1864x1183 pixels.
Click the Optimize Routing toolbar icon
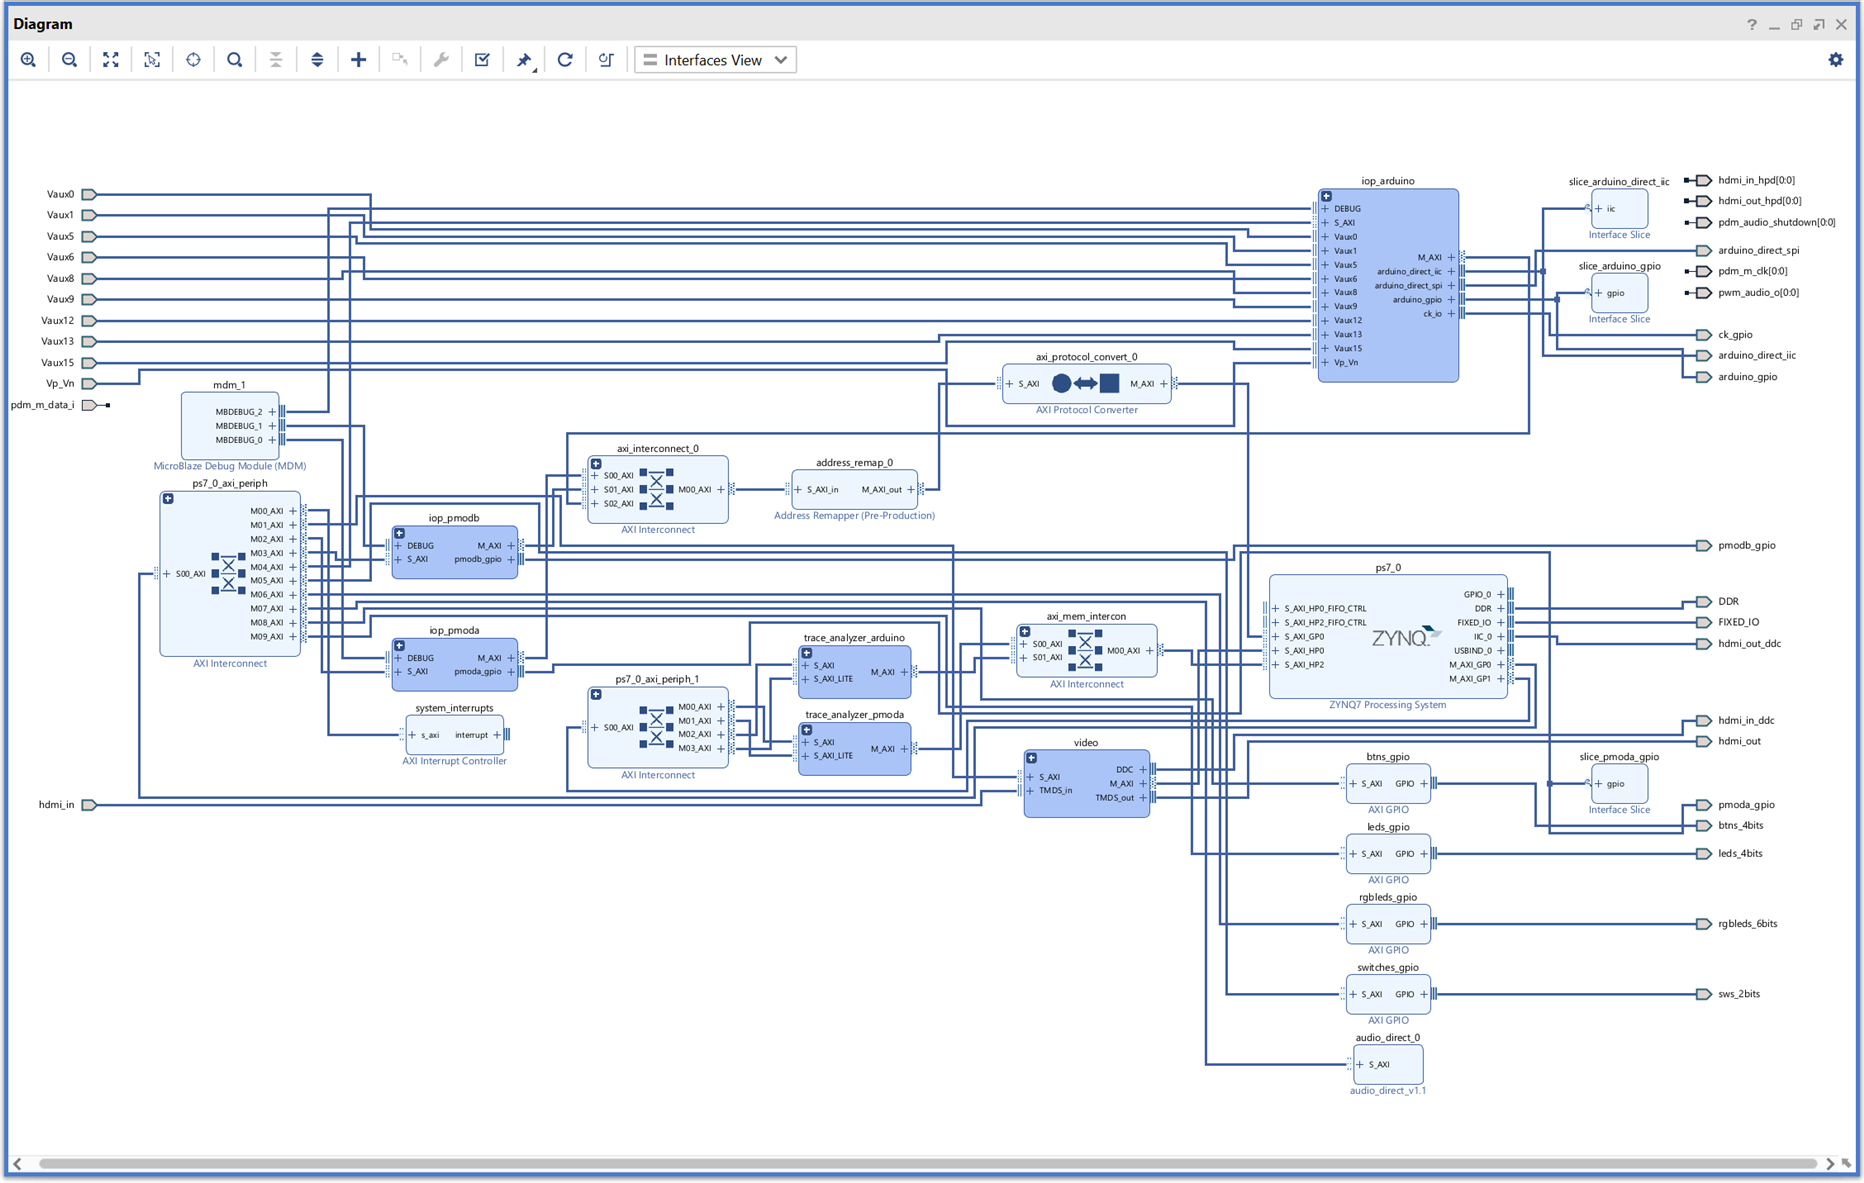click(606, 60)
